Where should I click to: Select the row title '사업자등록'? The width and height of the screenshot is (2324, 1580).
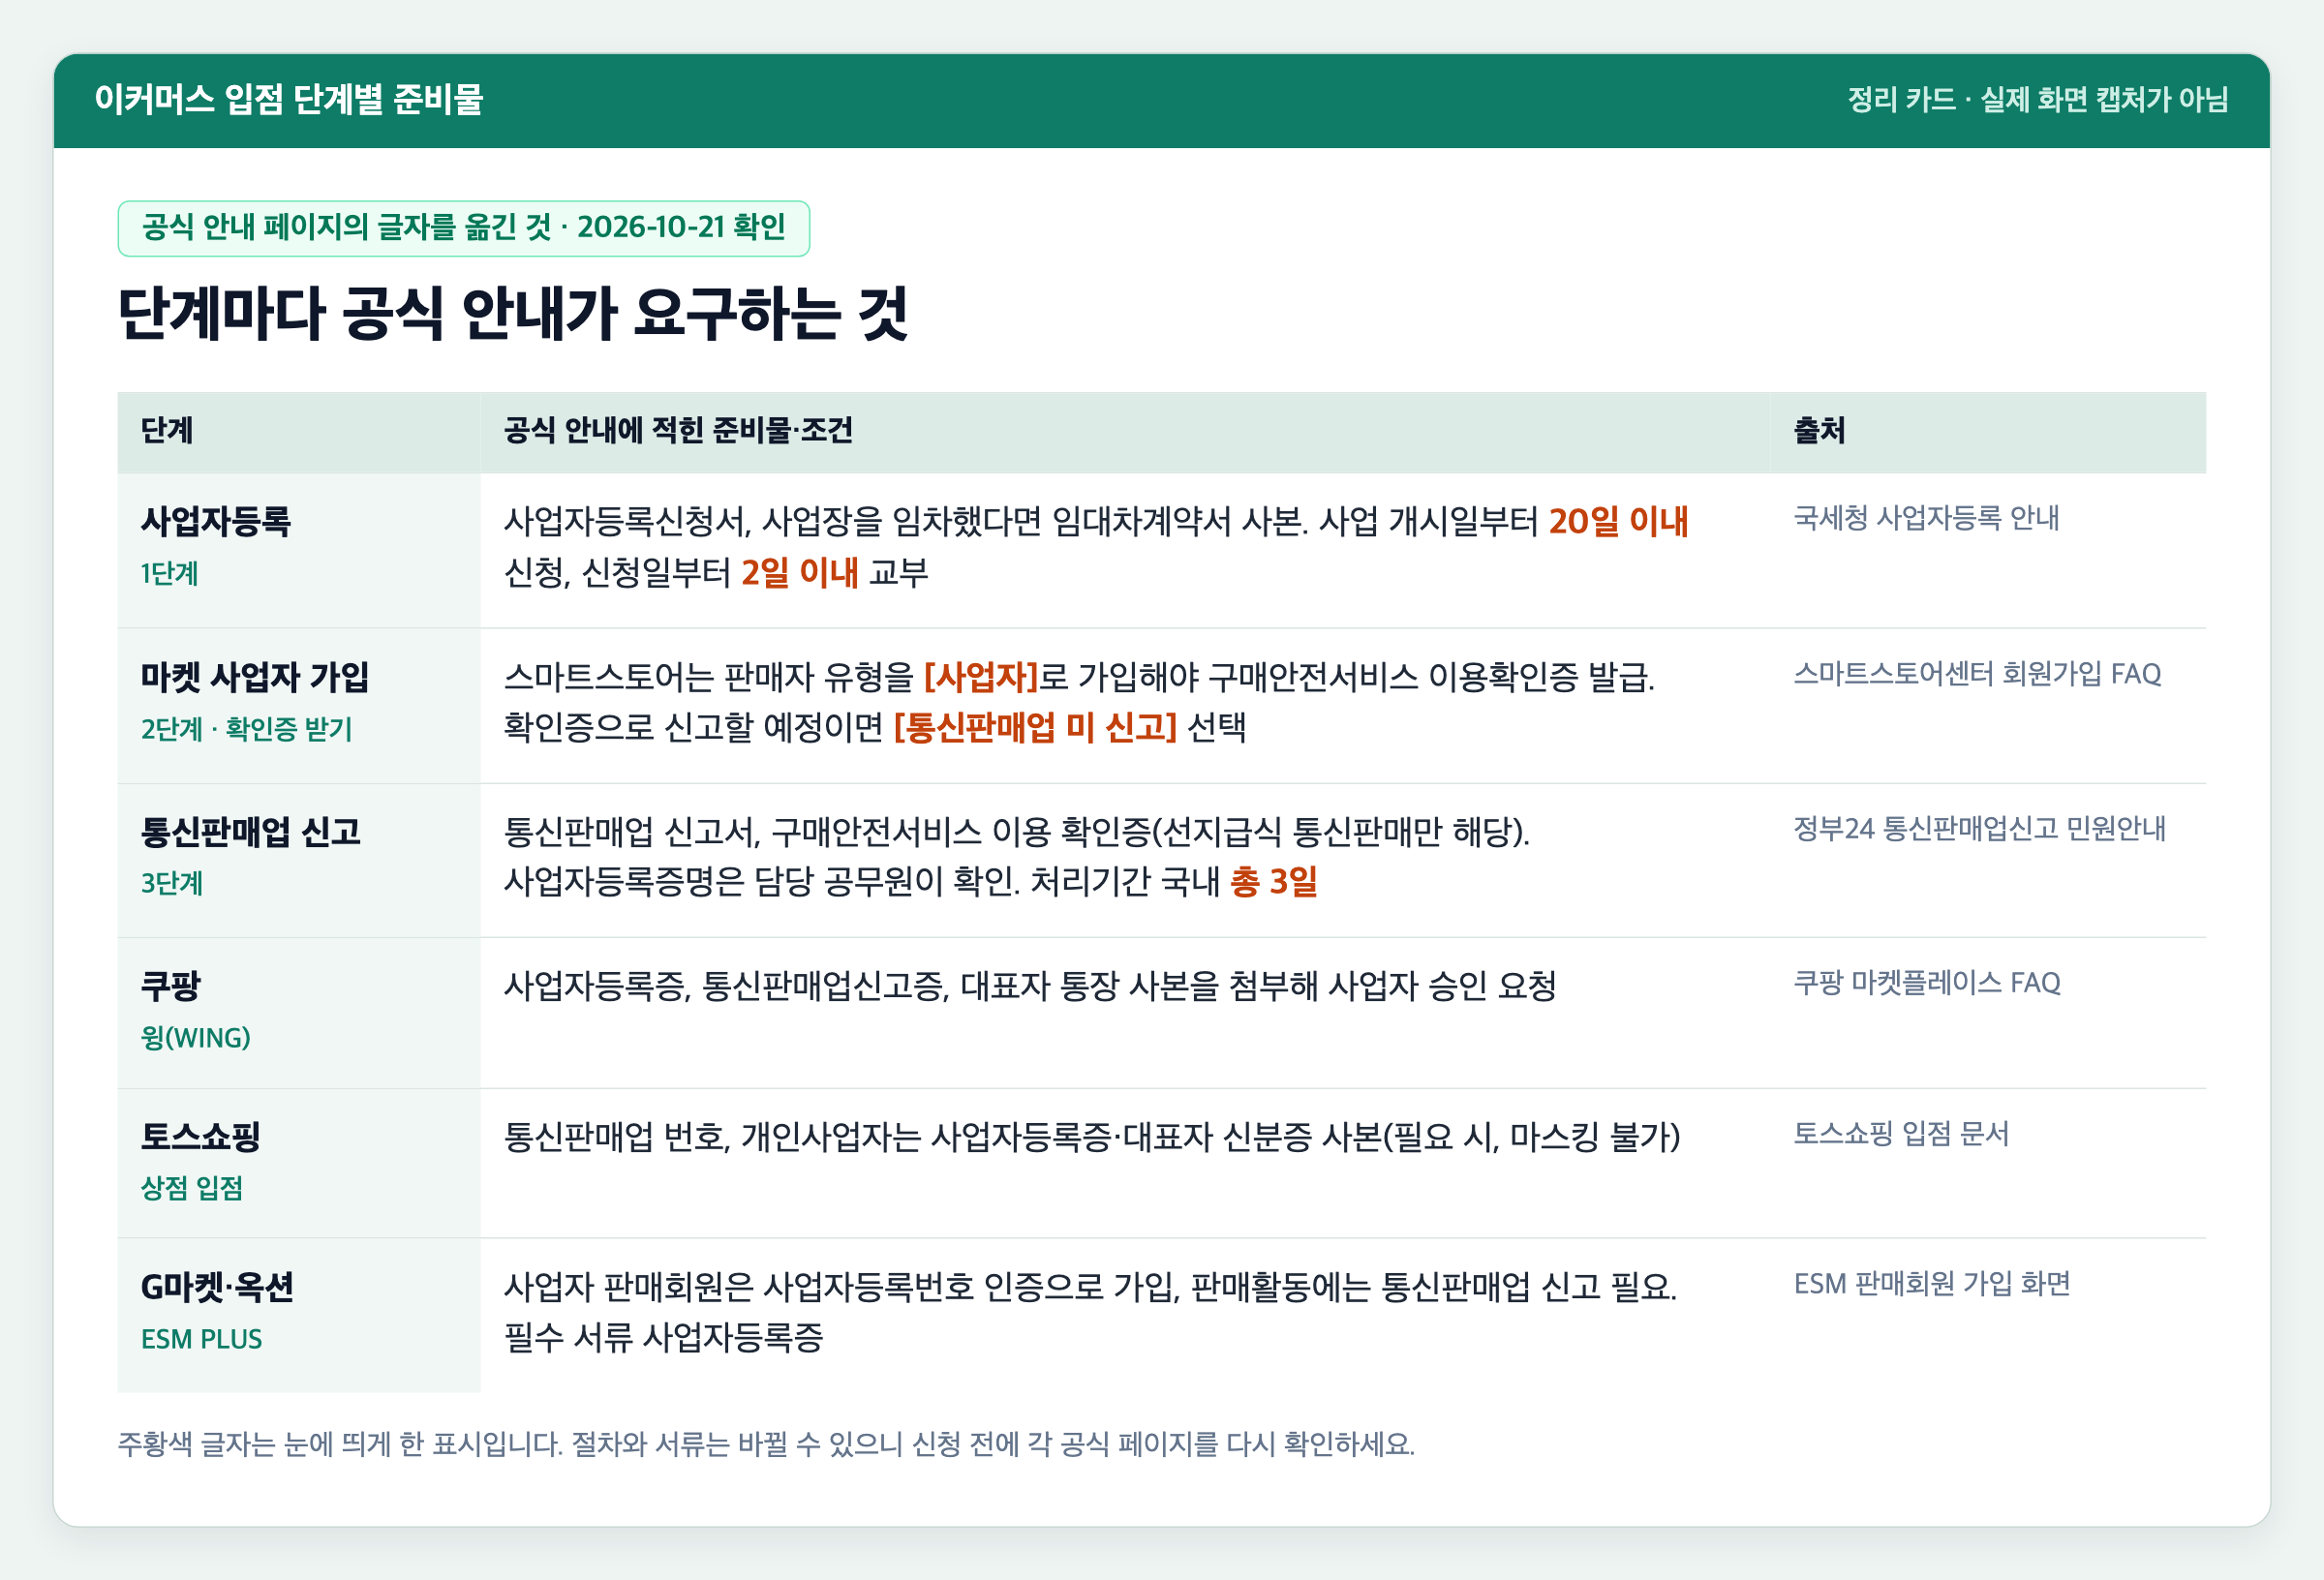pyautogui.click(x=216, y=521)
